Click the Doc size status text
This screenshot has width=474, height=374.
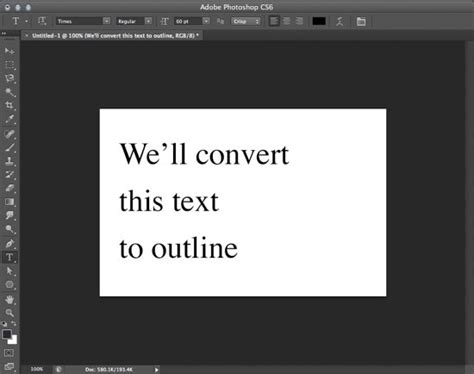click(109, 369)
